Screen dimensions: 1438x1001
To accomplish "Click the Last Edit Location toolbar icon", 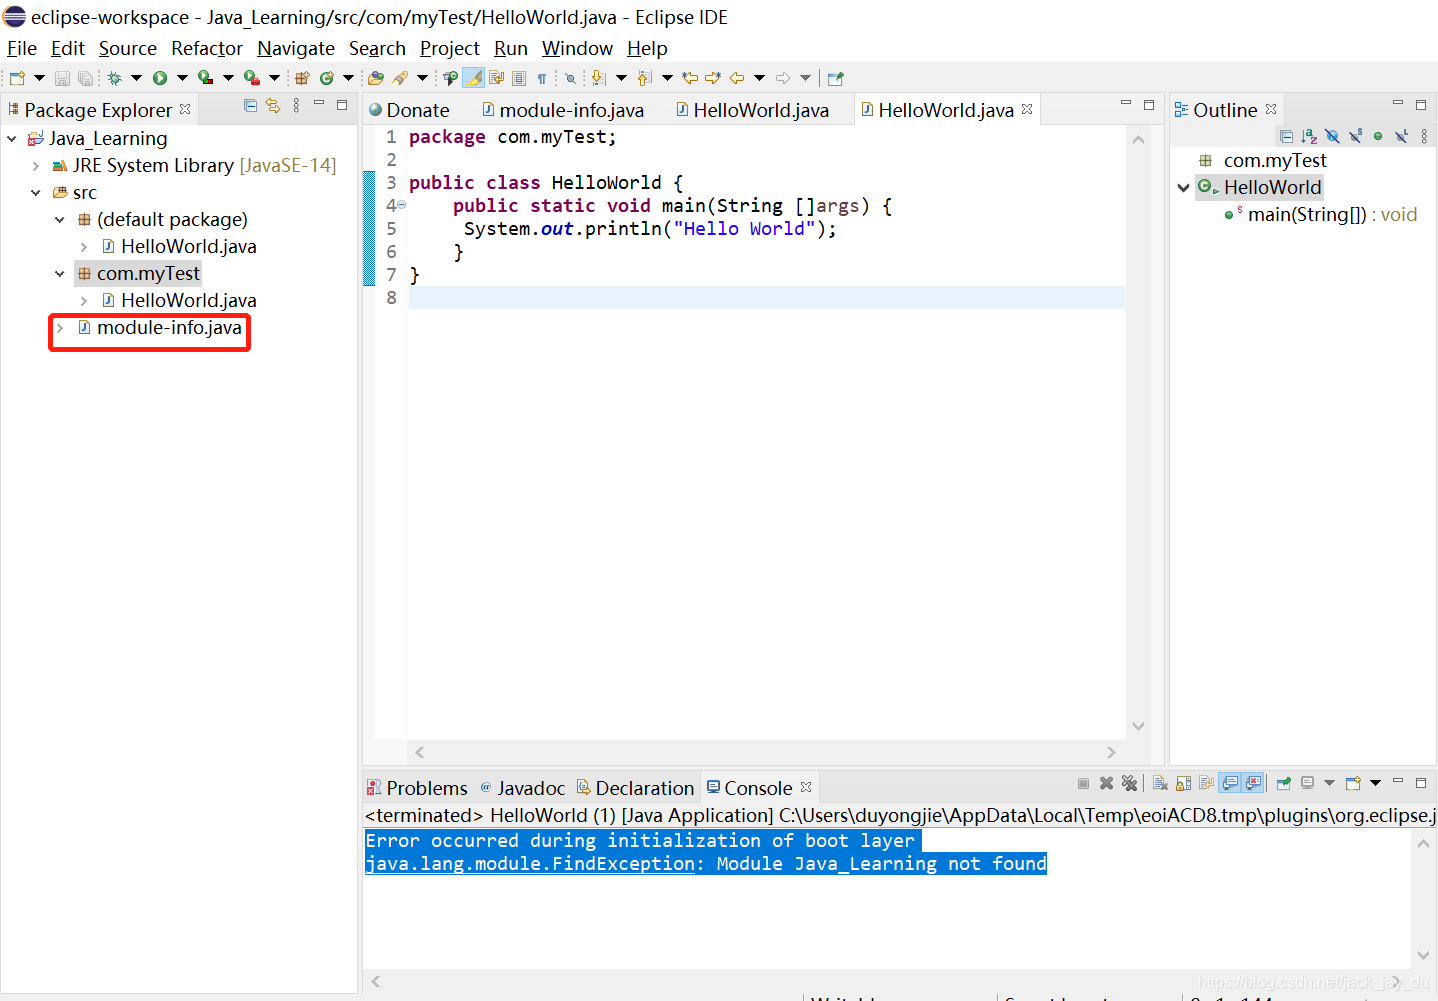I will 690,78.
